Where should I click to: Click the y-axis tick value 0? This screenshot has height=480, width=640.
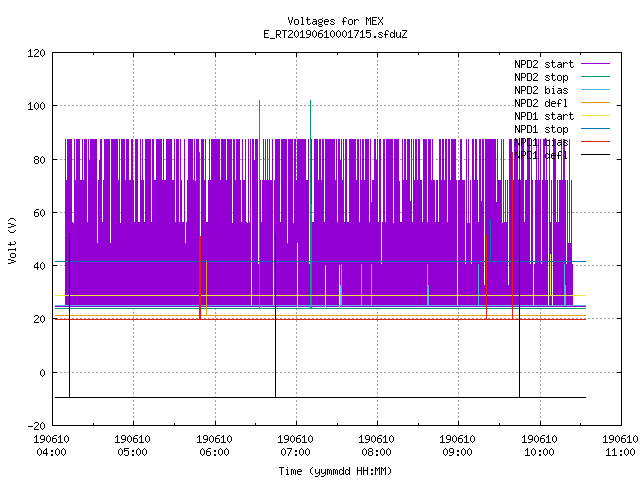click(x=42, y=373)
